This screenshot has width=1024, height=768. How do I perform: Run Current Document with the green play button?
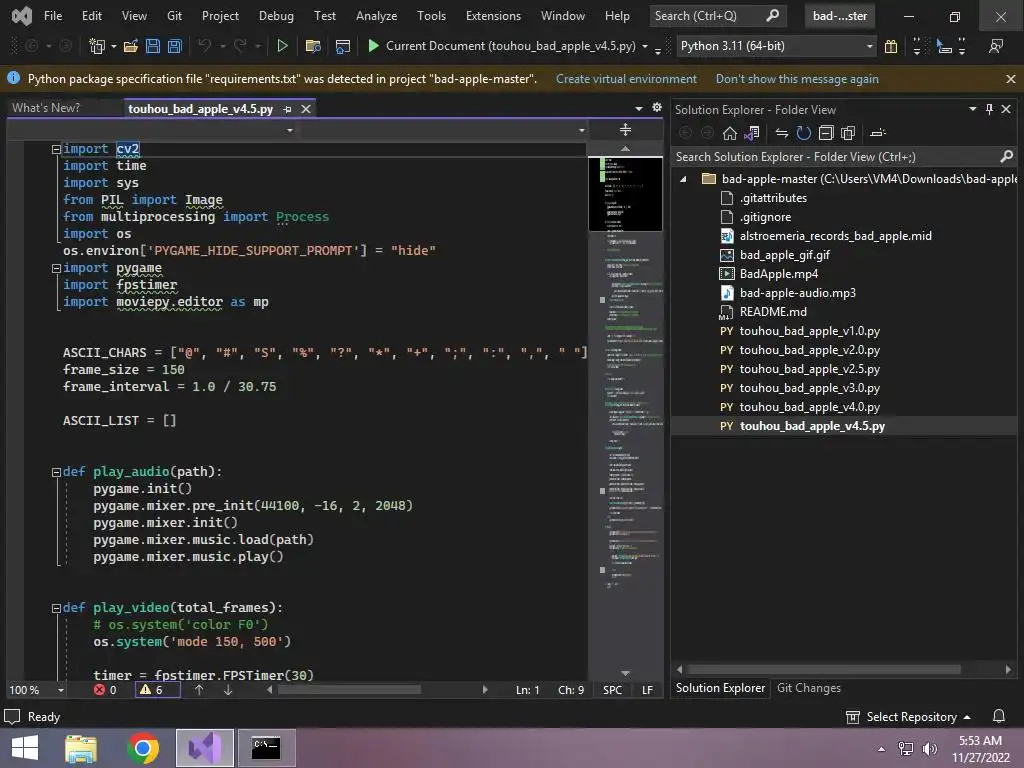coord(374,46)
